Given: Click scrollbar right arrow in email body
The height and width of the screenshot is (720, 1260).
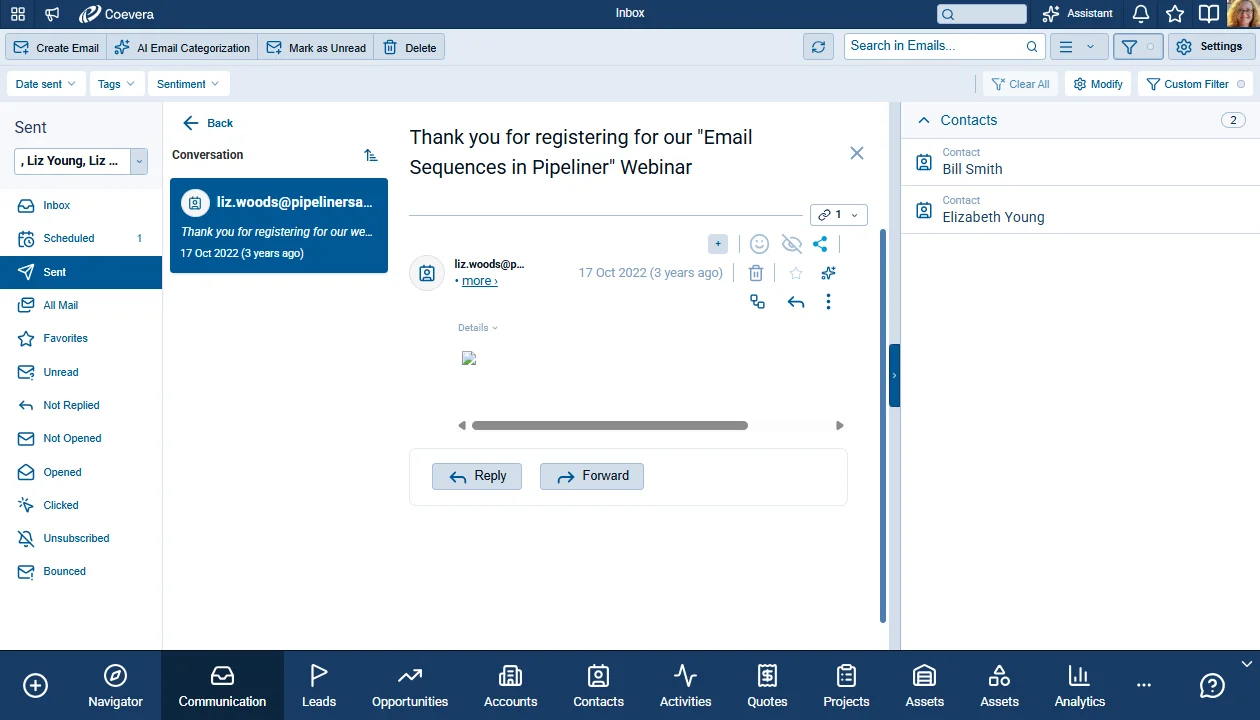Looking at the screenshot, I should pyautogui.click(x=840, y=425).
